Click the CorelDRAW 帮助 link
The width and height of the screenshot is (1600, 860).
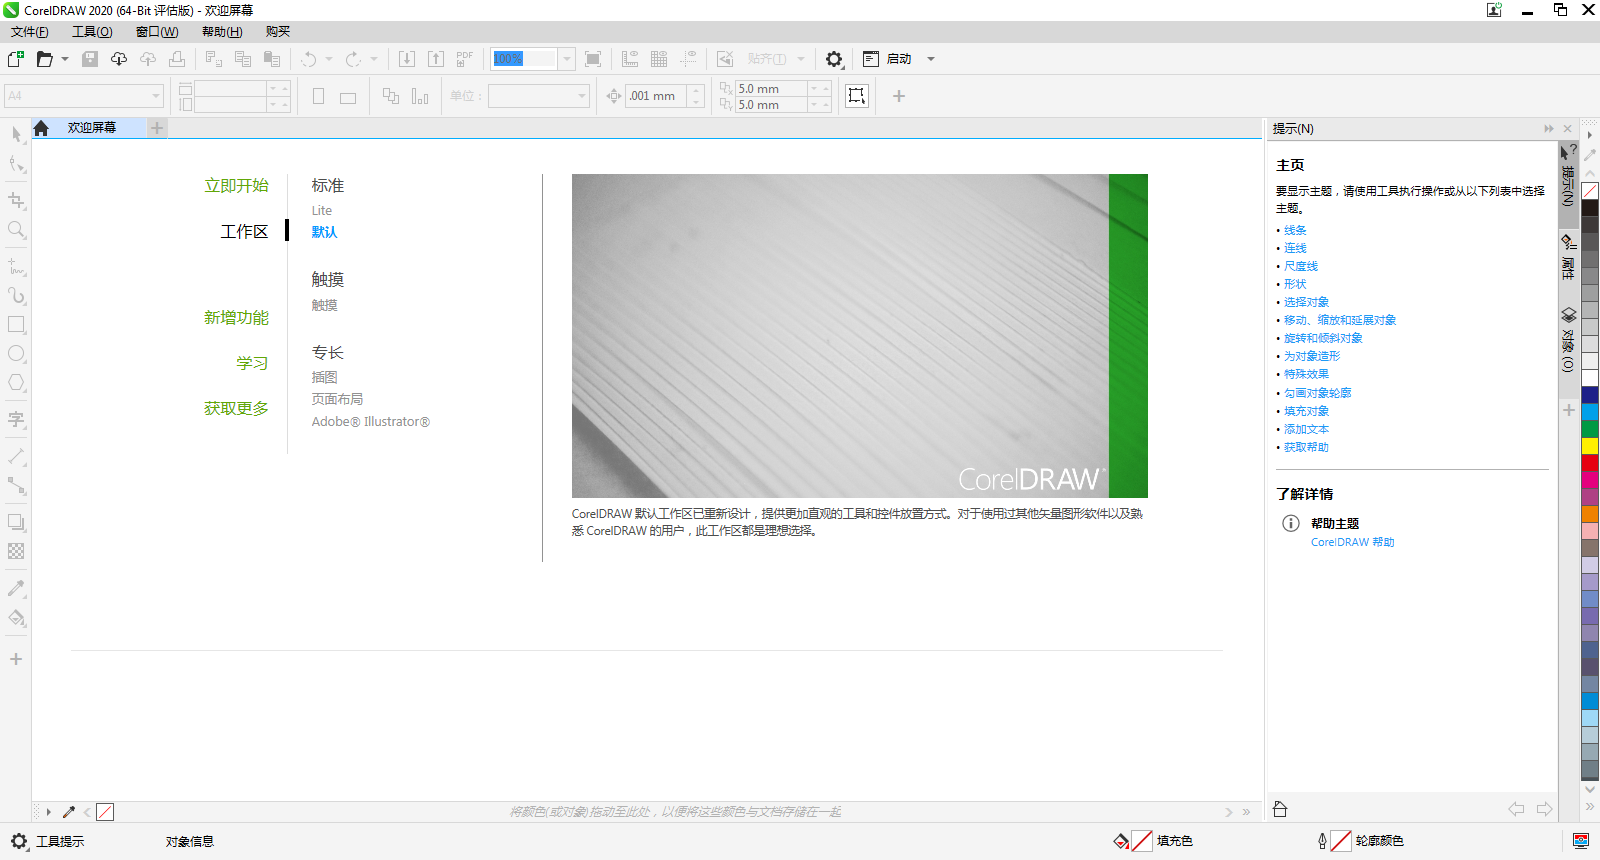(1352, 542)
